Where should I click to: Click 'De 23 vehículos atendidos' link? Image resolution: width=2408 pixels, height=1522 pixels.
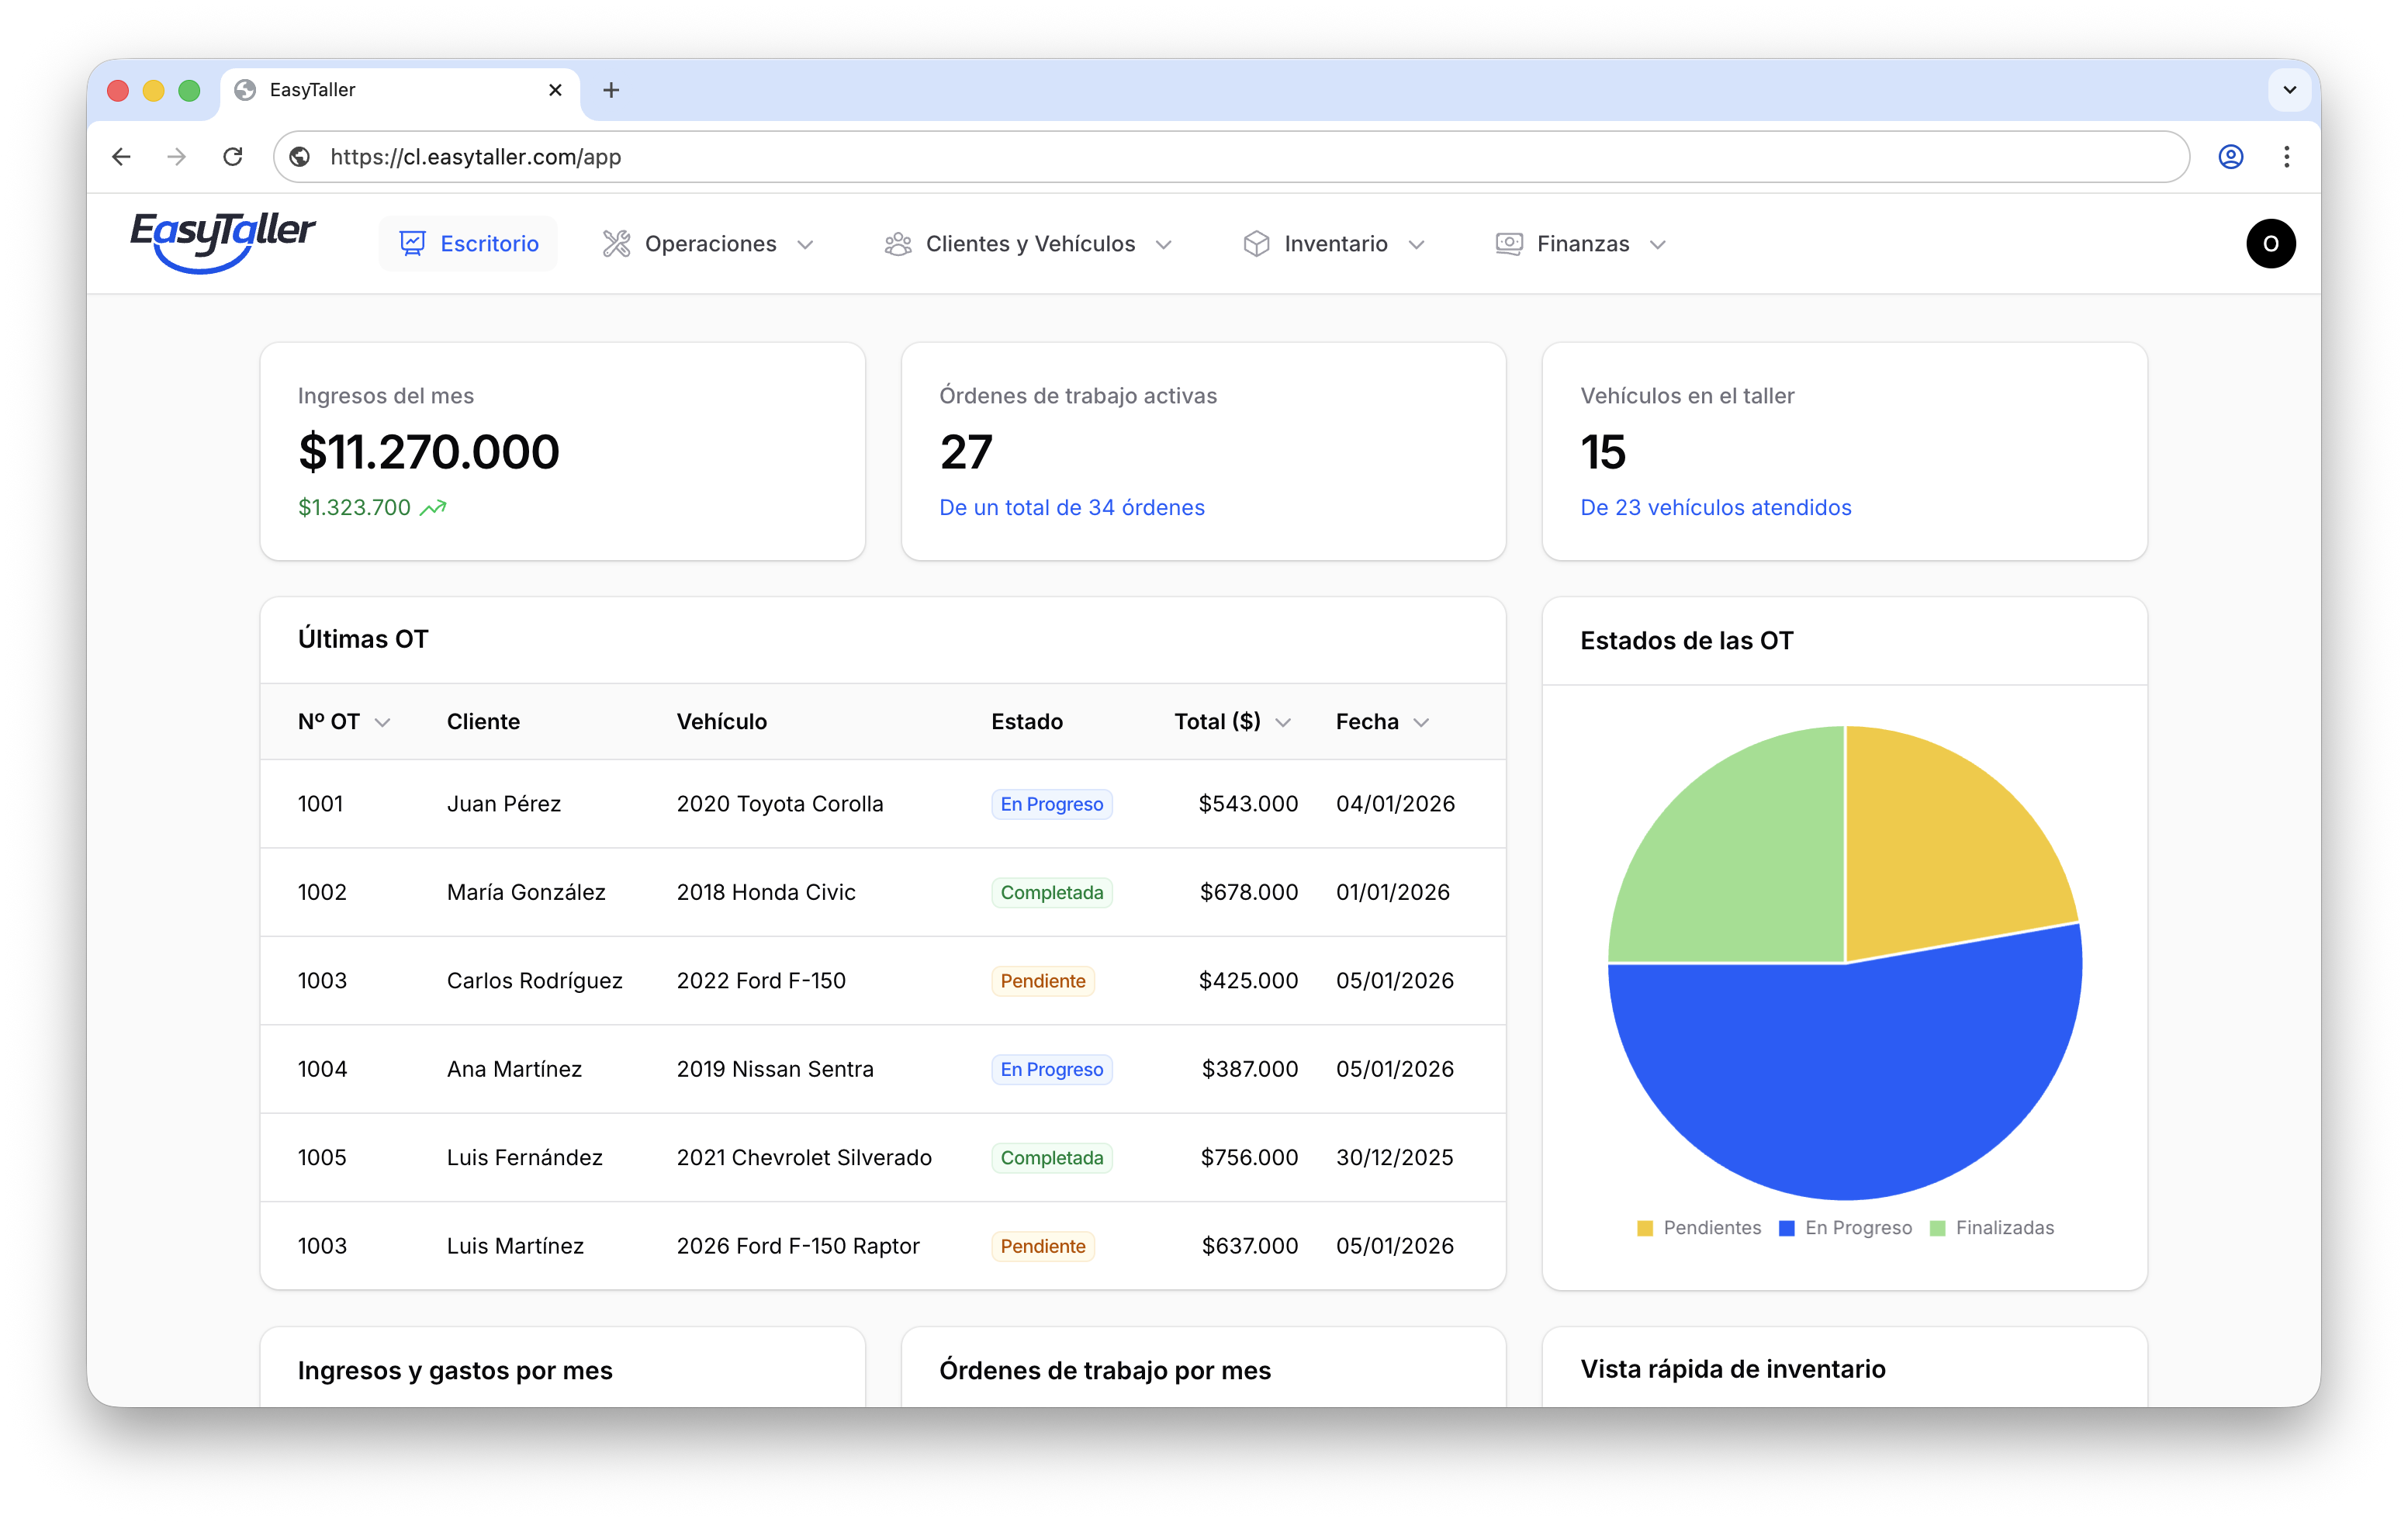(x=1715, y=507)
